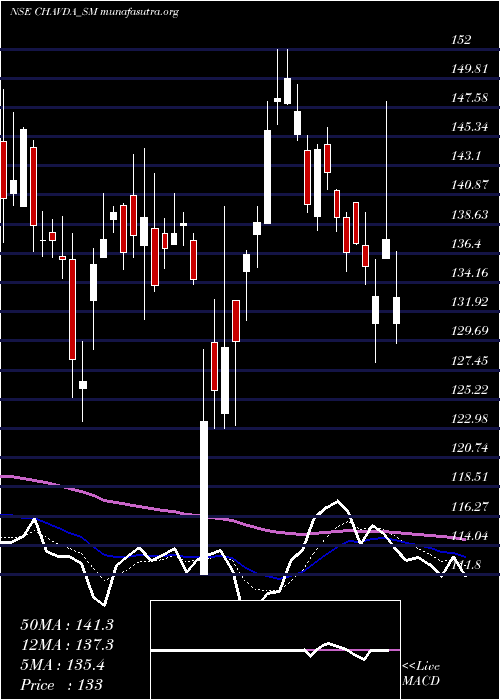Select the 114.04 price axis label
This screenshot has height=700, width=500.
[470, 536]
